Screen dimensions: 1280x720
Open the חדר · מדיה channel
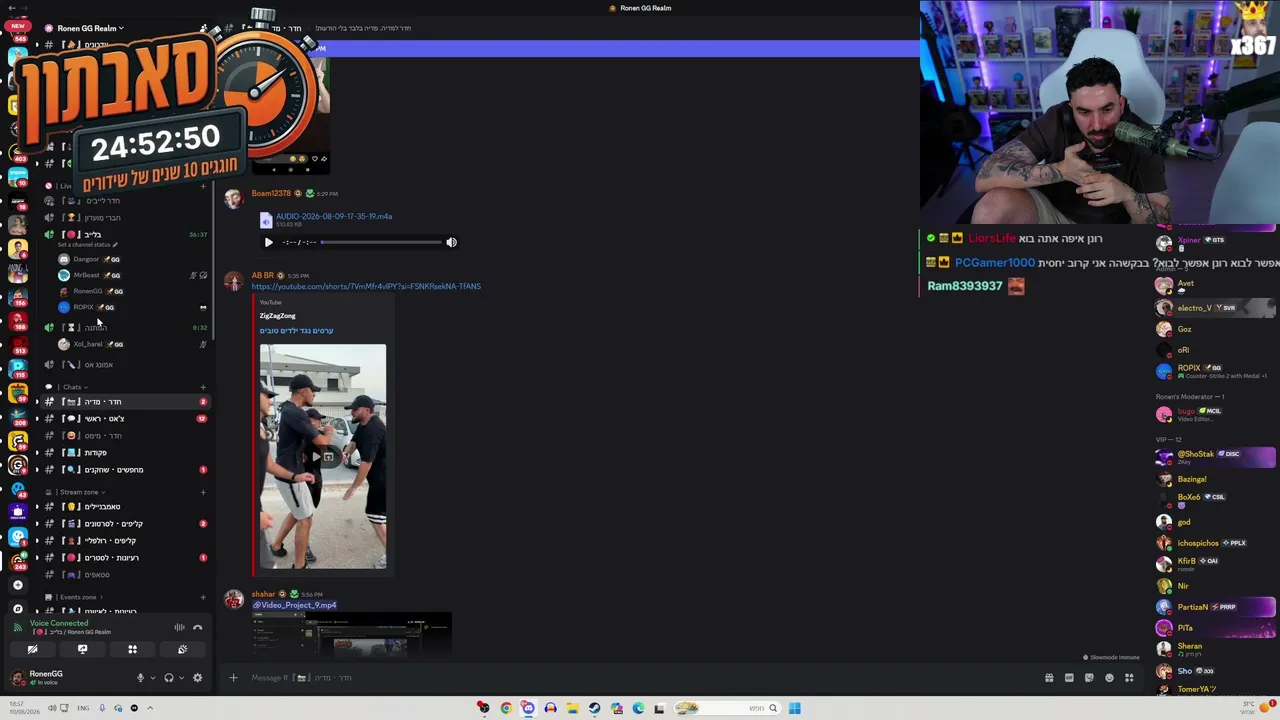pos(125,402)
